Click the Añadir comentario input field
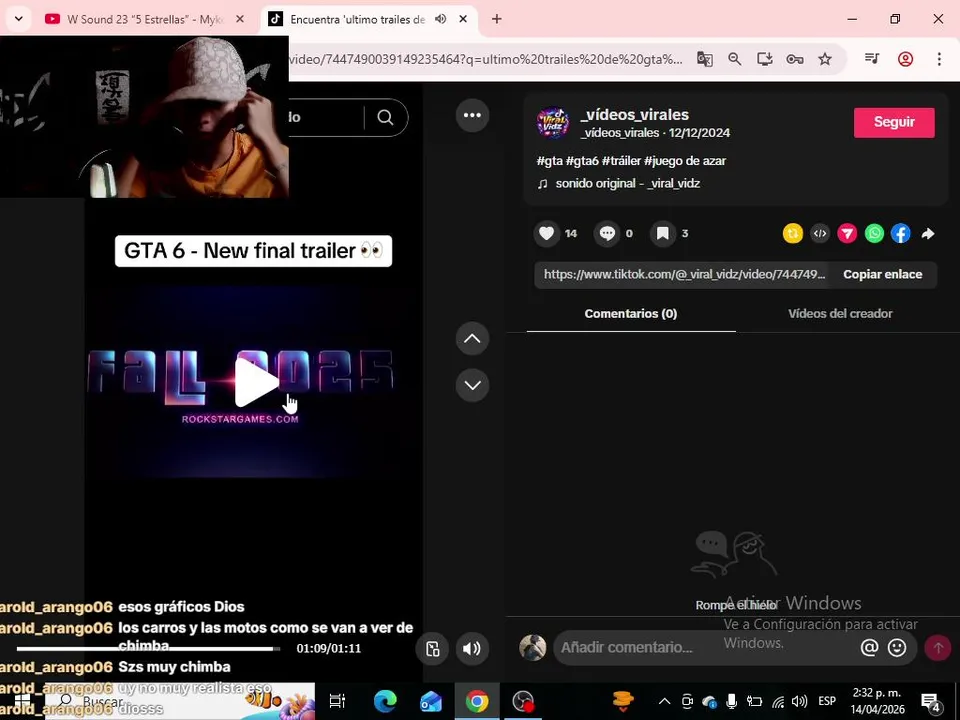 click(704, 647)
